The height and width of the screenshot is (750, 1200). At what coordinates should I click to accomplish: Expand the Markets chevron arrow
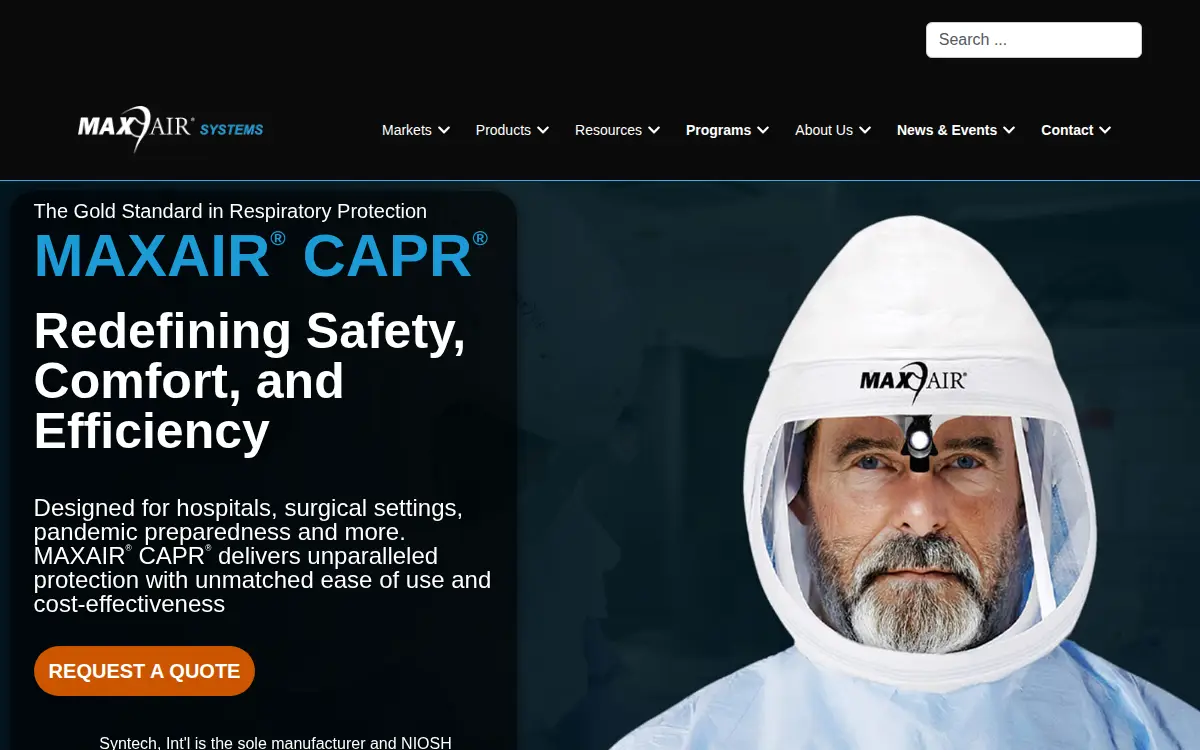[x=444, y=130]
